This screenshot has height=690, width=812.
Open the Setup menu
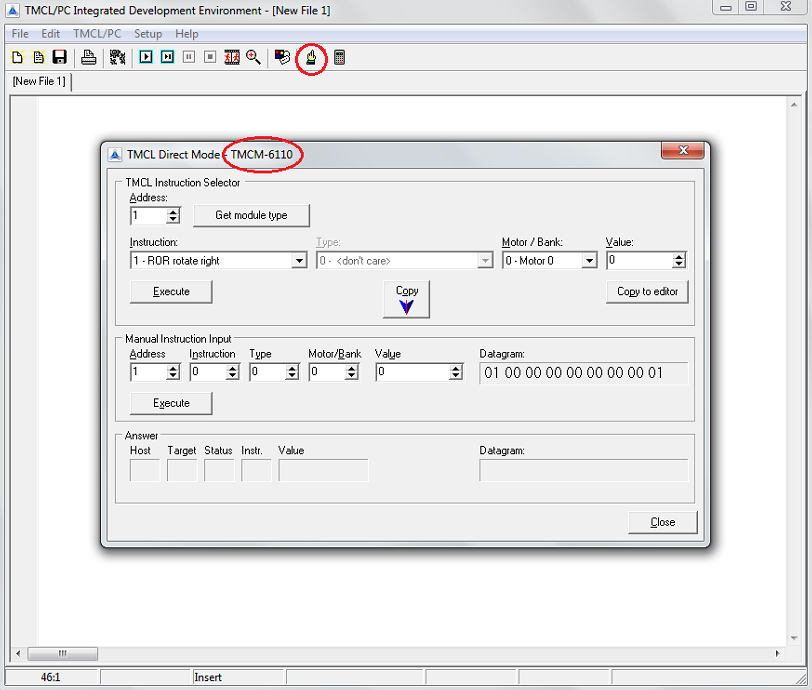point(148,34)
